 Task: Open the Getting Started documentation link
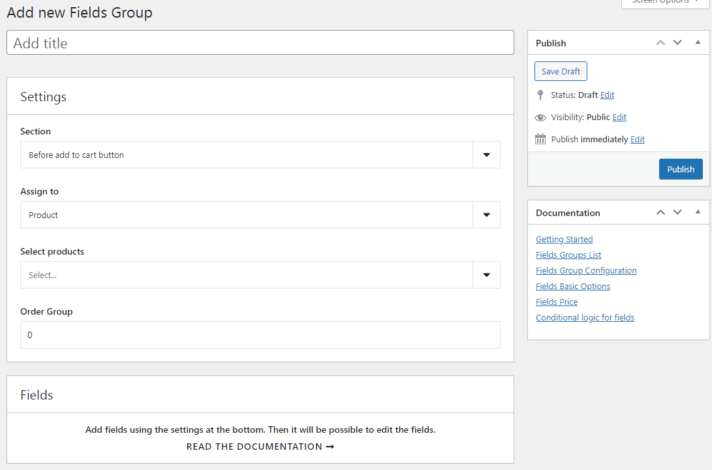(x=564, y=240)
